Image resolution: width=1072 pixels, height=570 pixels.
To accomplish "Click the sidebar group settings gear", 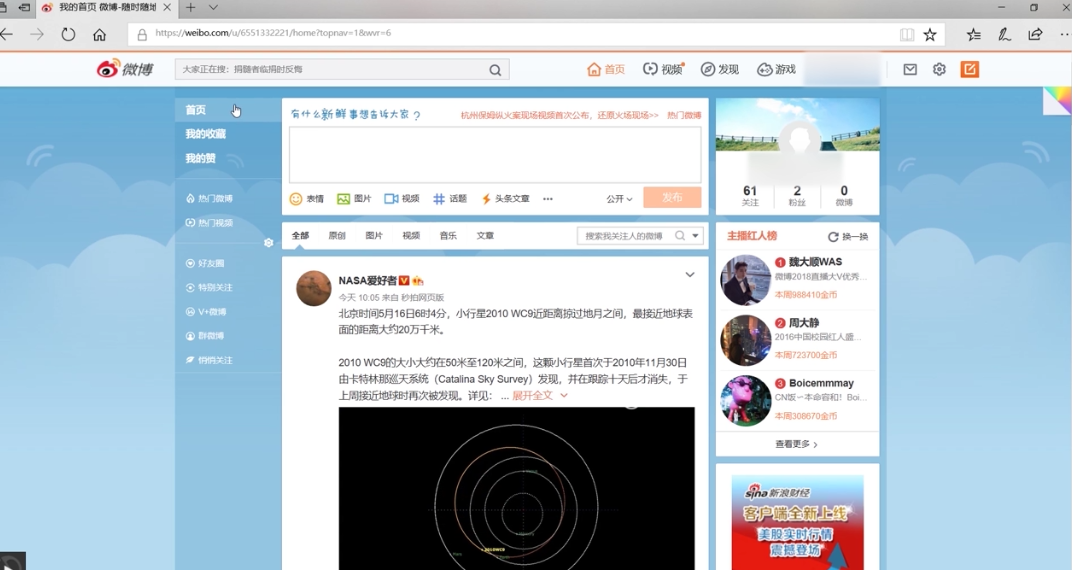I will coord(269,243).
